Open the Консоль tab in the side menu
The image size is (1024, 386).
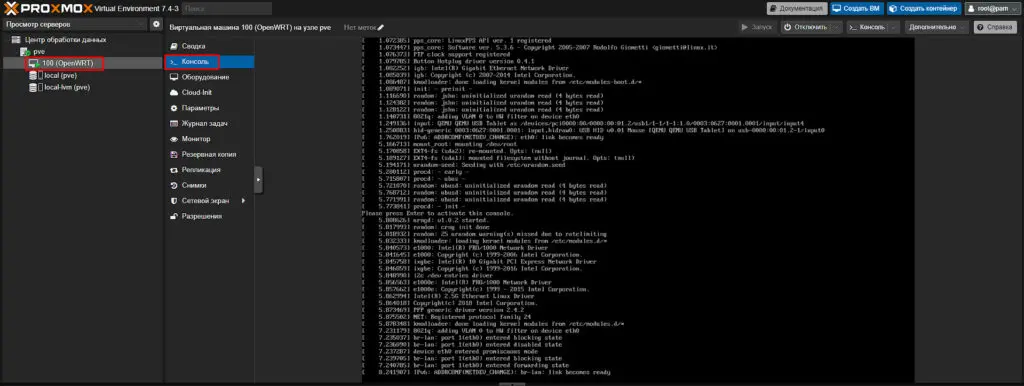[209, 61]
